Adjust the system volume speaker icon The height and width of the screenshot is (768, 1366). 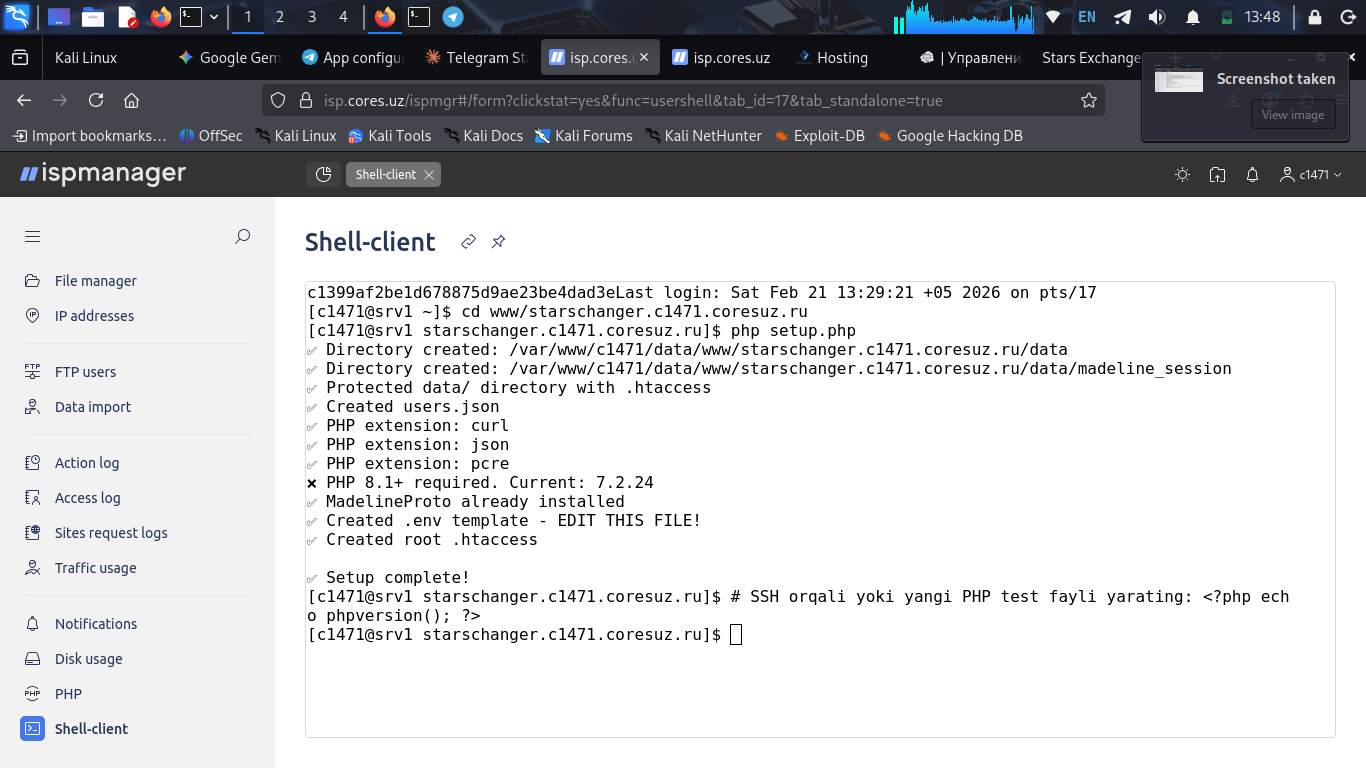(x=1157, y=17)
